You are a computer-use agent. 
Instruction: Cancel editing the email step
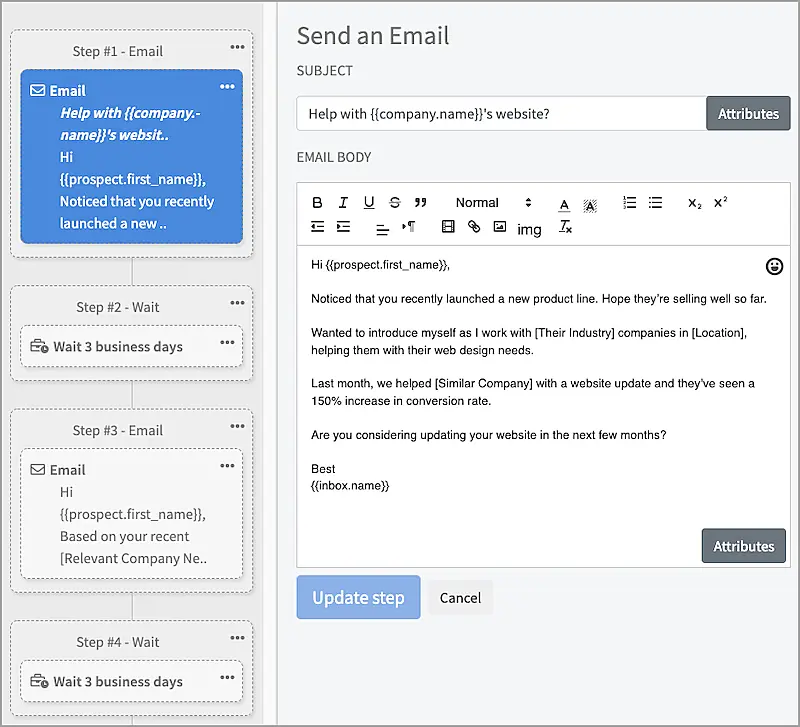click(460, 597)
